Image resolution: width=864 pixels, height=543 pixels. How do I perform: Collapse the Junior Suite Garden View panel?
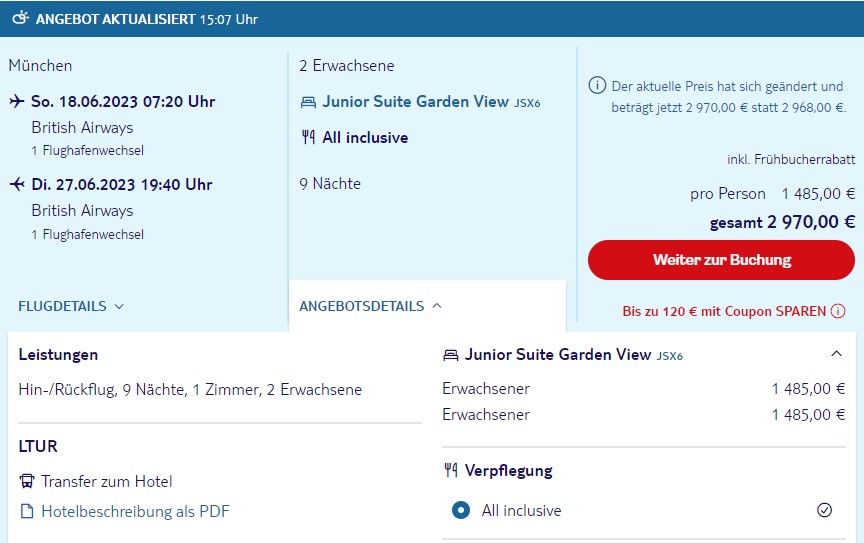click(836, 354)
